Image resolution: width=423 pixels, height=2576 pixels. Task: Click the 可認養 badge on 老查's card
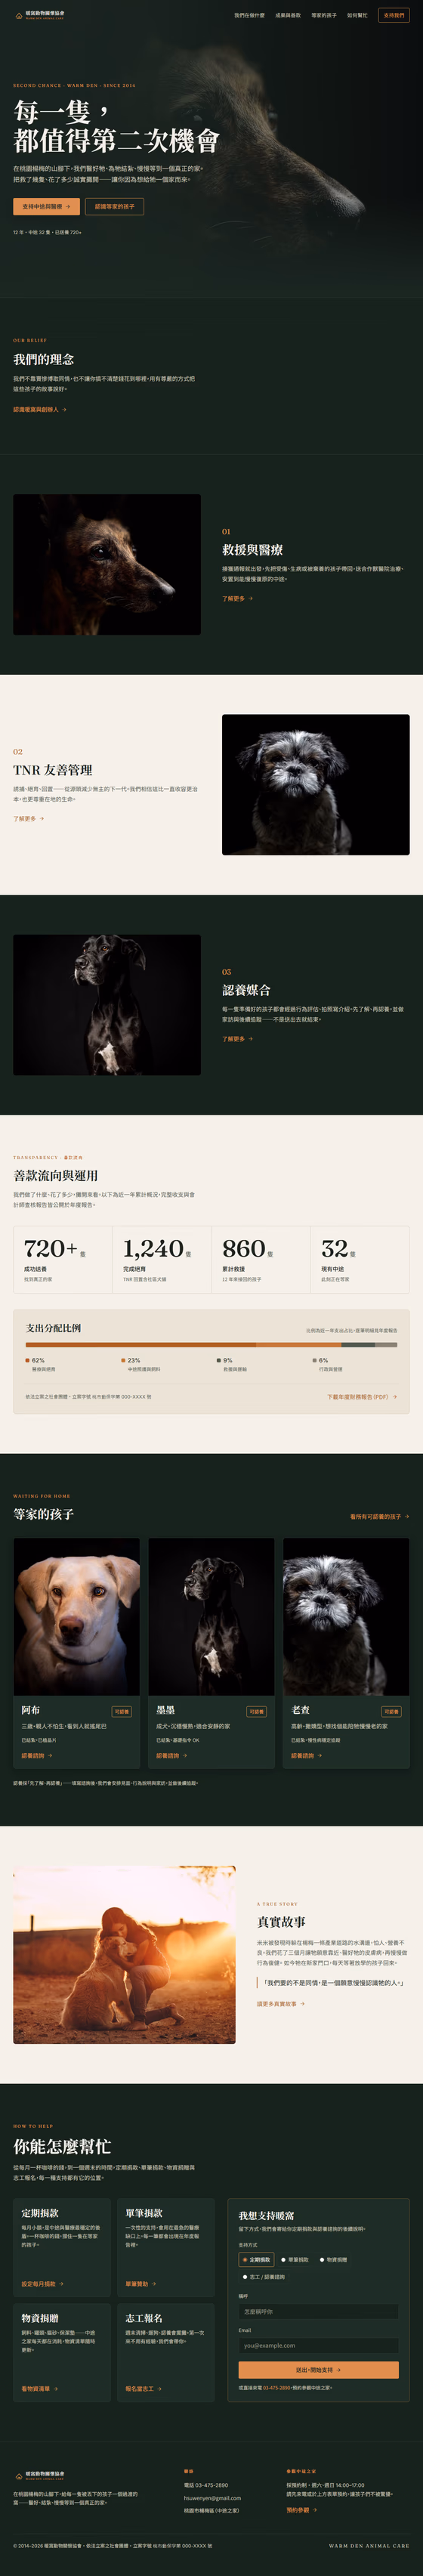point(391,1711)
